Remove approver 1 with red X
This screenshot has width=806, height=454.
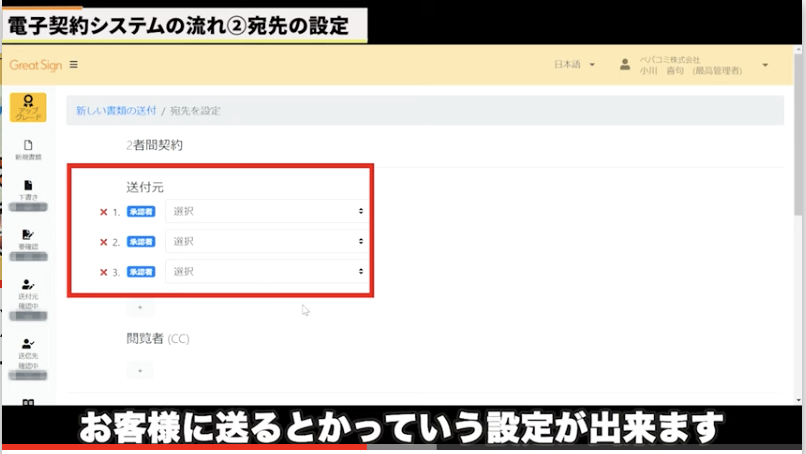pos(103,212)
